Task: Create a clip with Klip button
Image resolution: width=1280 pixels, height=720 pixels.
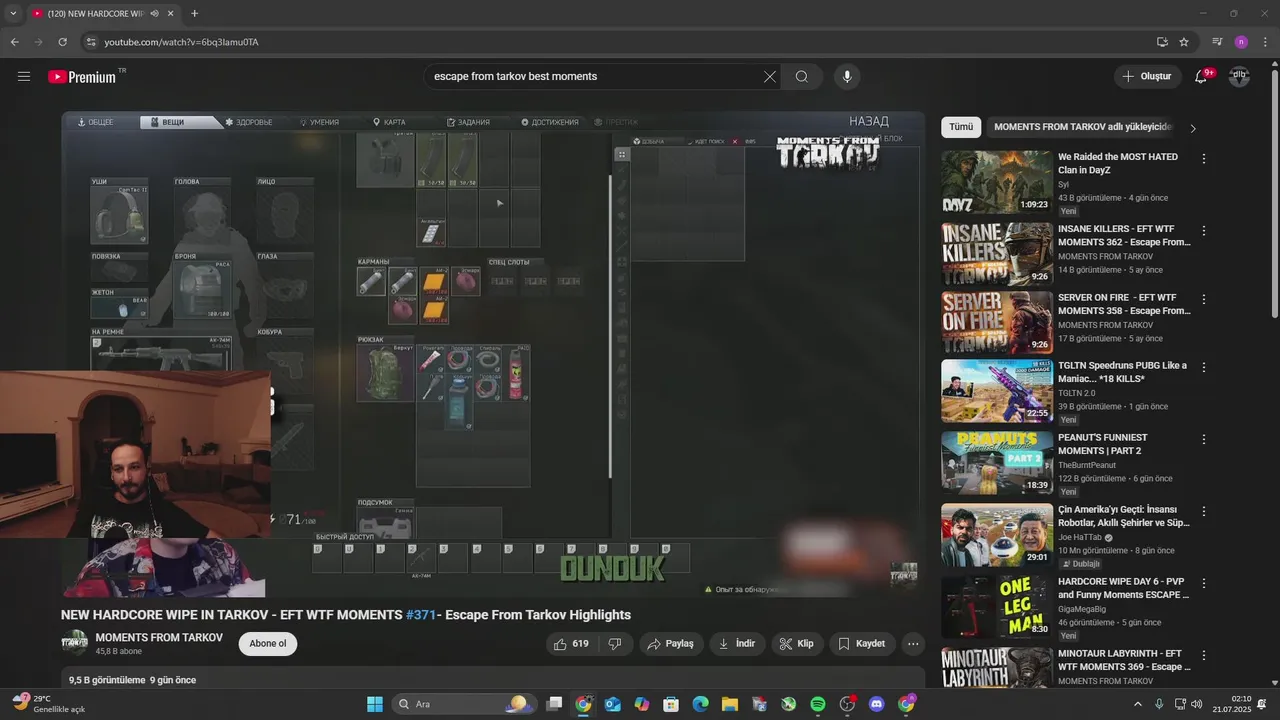Action: 797,644
